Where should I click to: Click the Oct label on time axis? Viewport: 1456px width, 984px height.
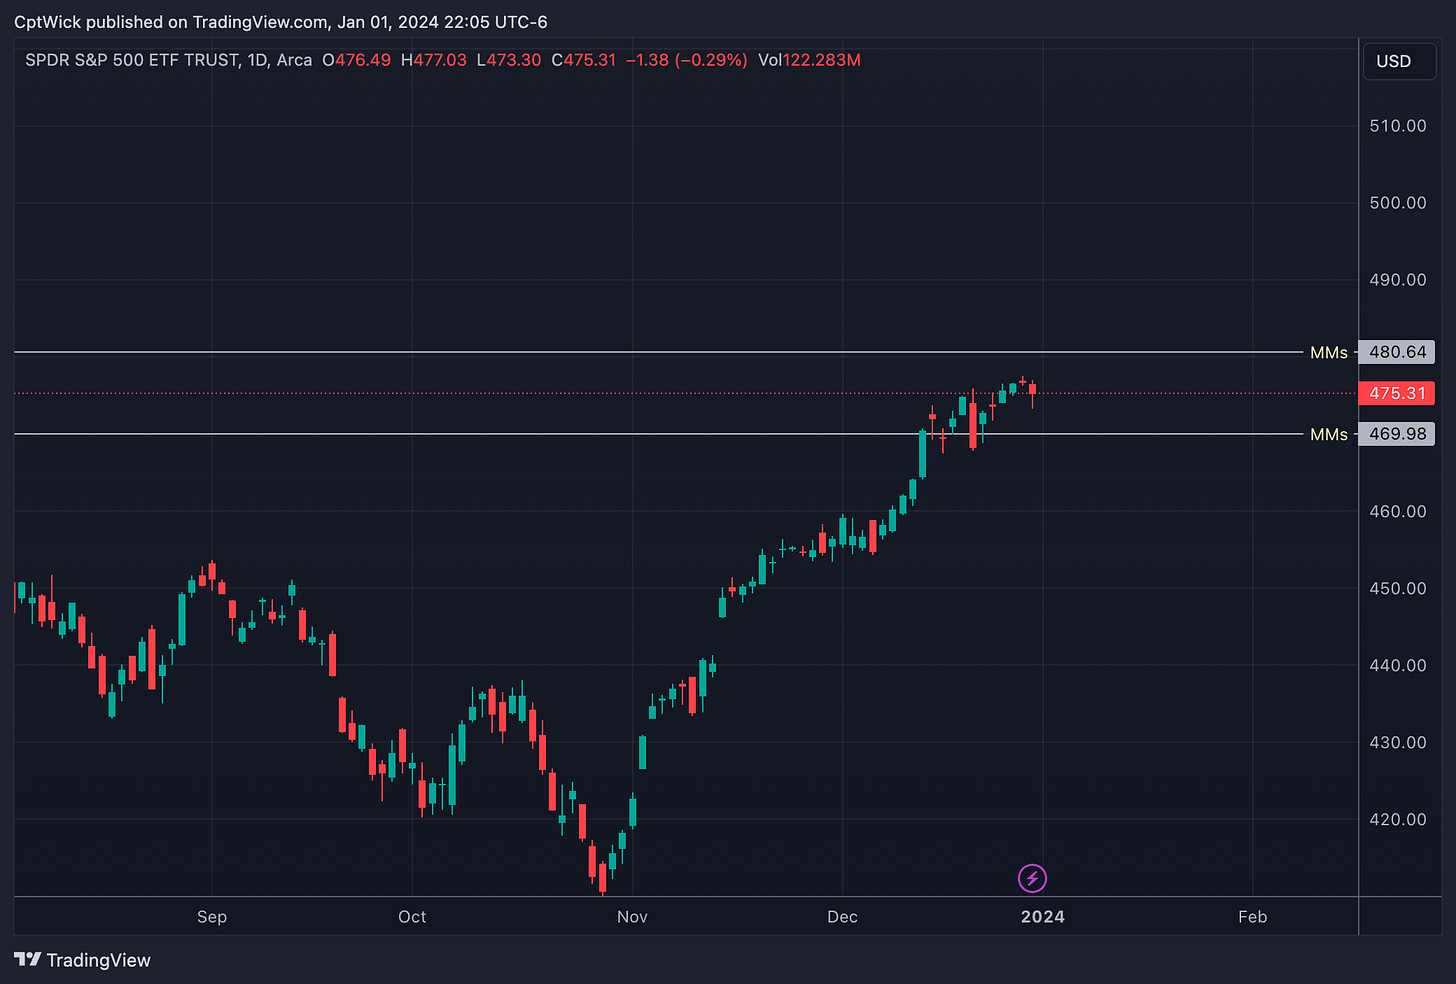click(x=412, y=917)
